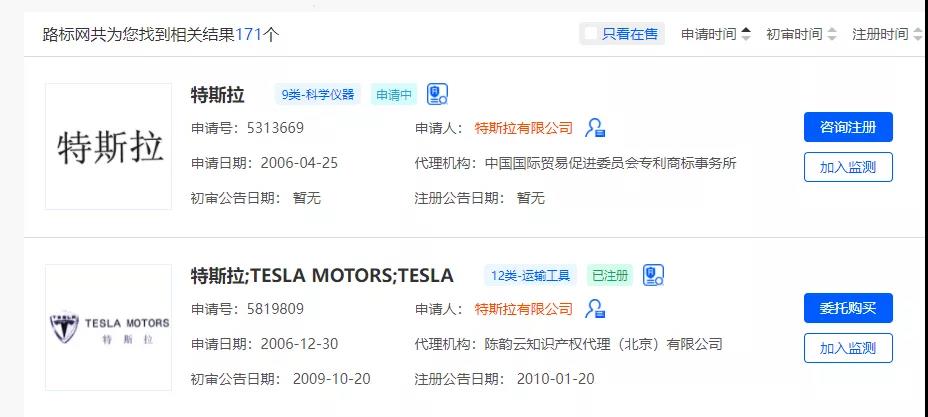Image resolution: width=928 pixels, height=417 pixels.
Task: Select the 12类-运输工具 category tag
Action: point(530,276)
